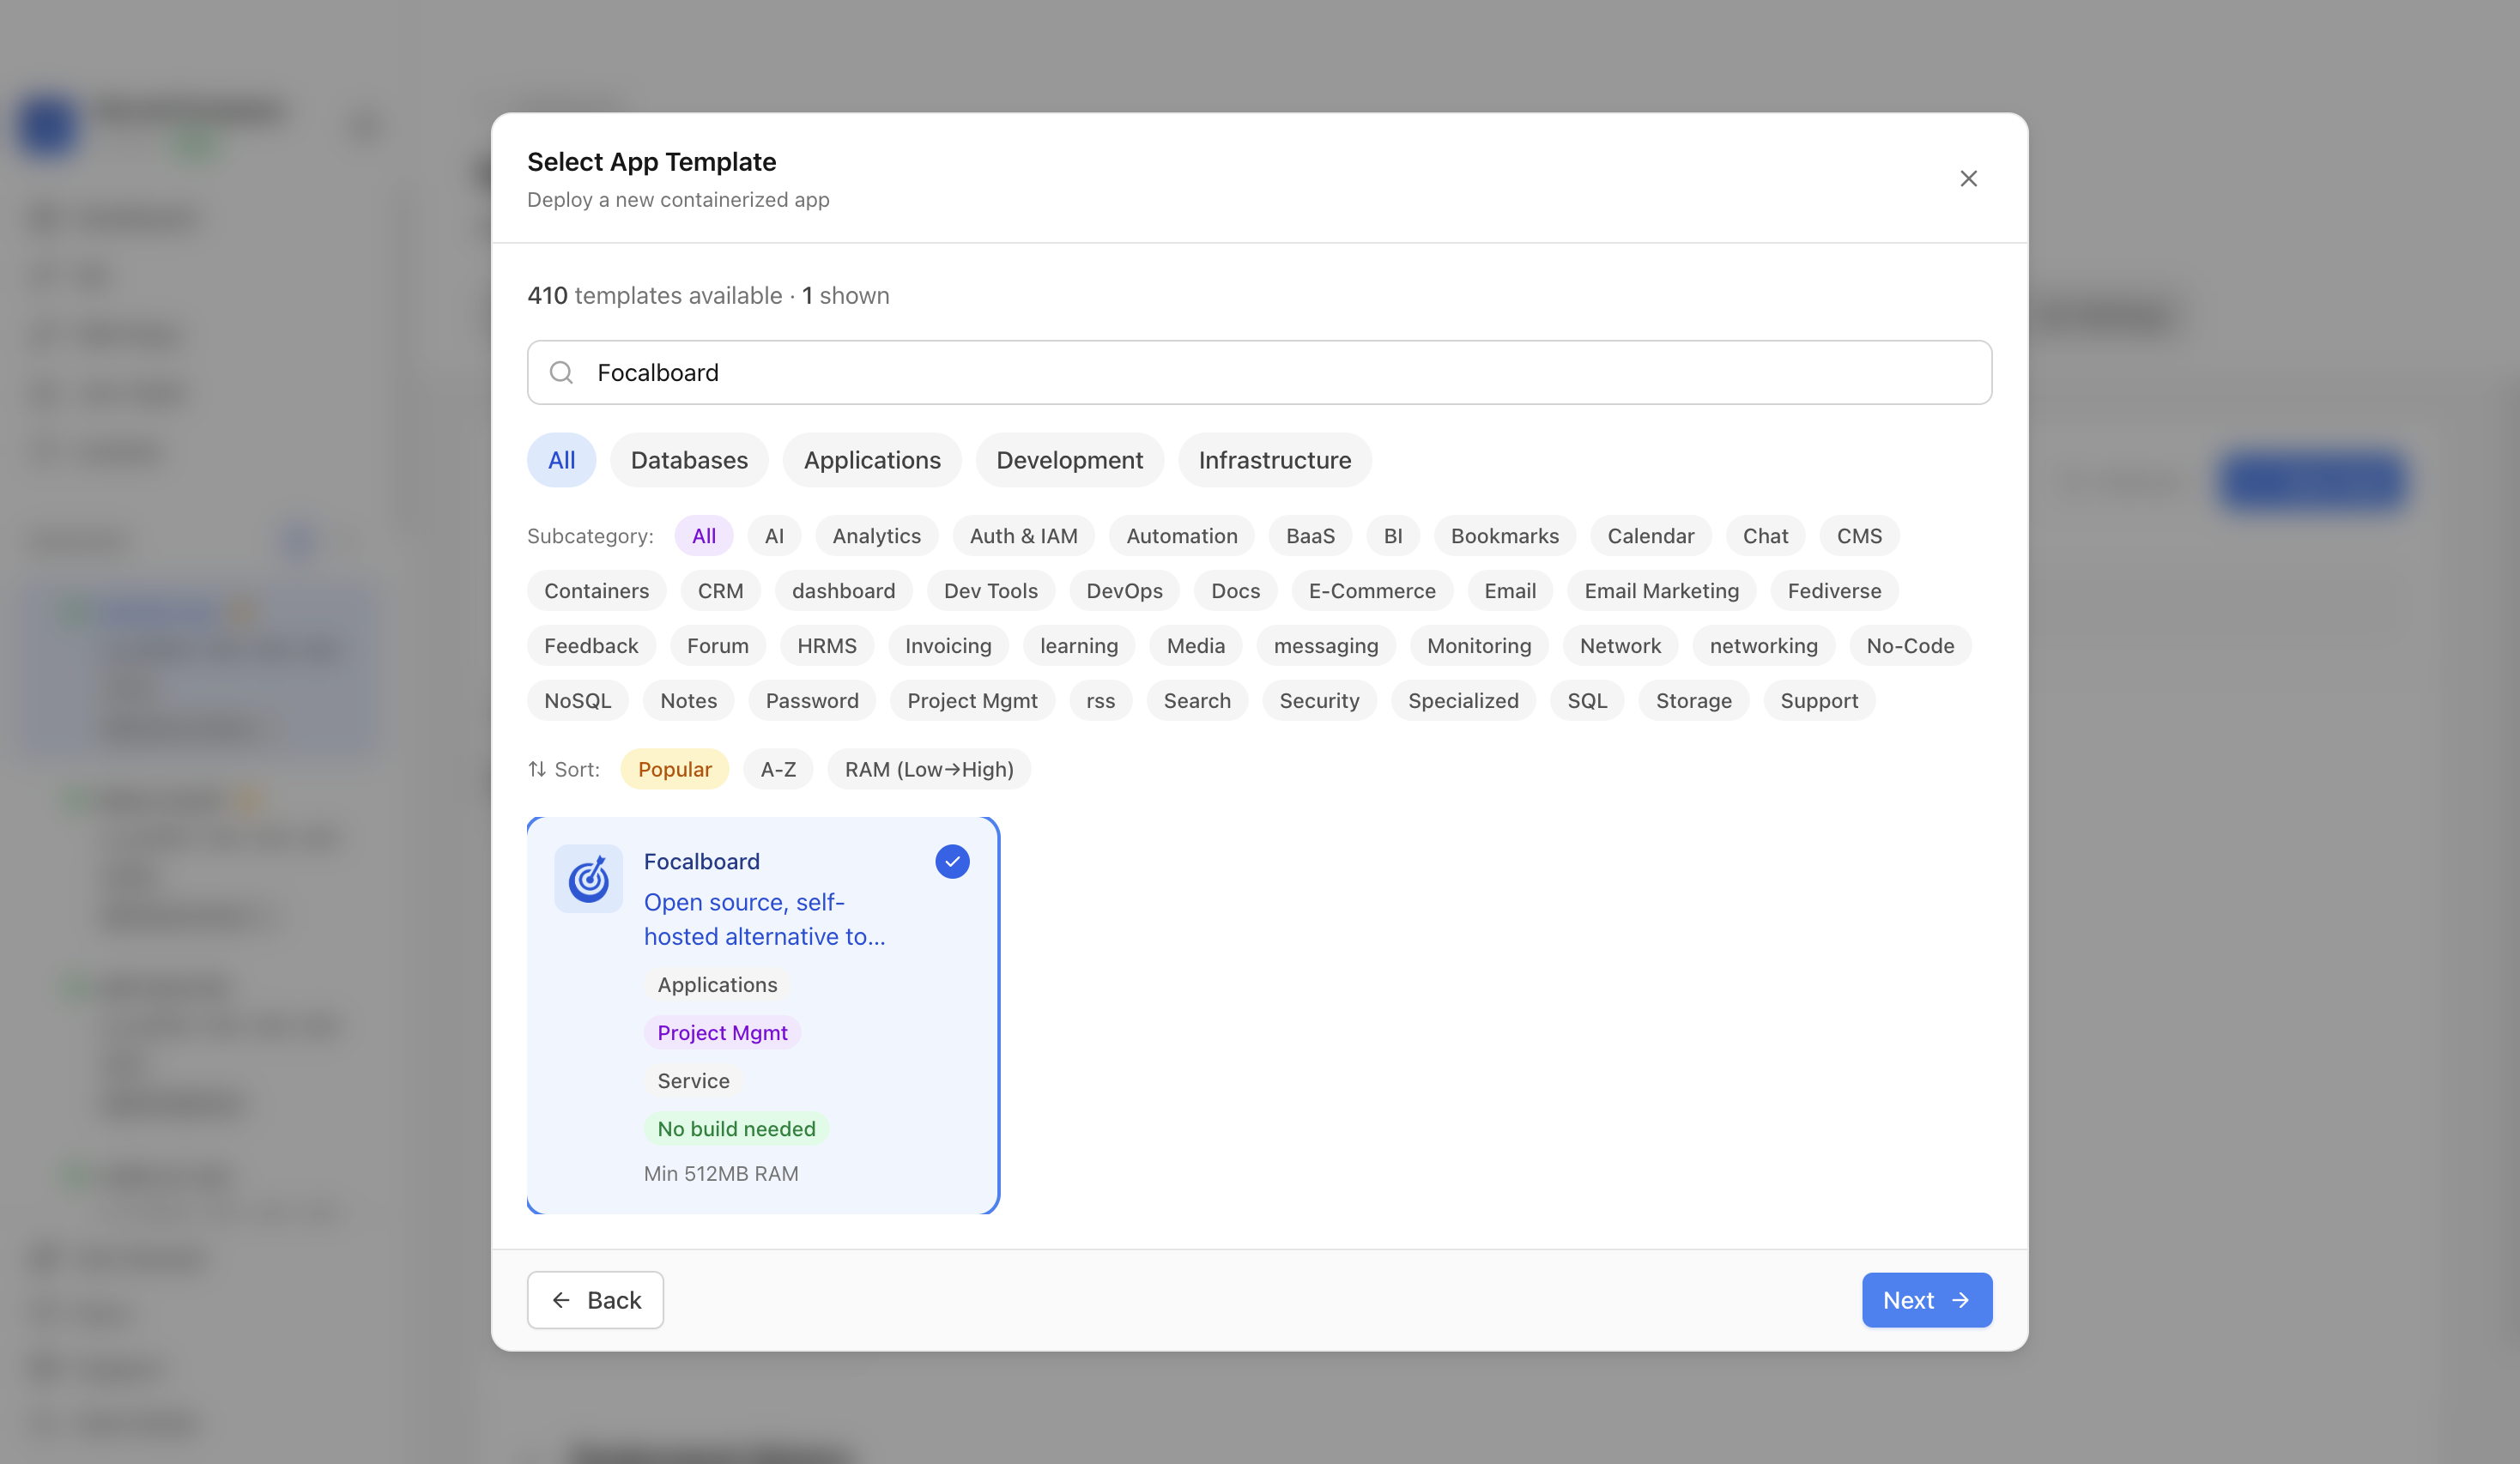Filter by Fediverse subcategory
The image size is (2520, 1464).
coord(1834,591)
